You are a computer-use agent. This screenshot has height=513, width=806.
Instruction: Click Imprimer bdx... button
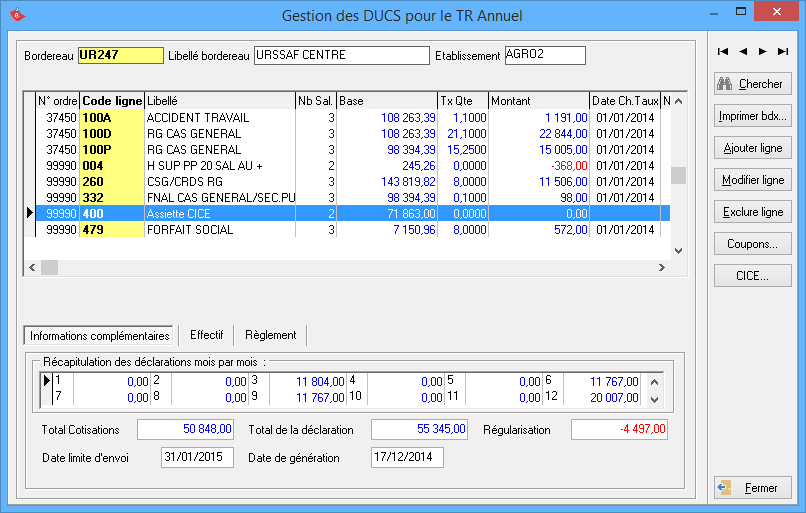pos(753,116)
